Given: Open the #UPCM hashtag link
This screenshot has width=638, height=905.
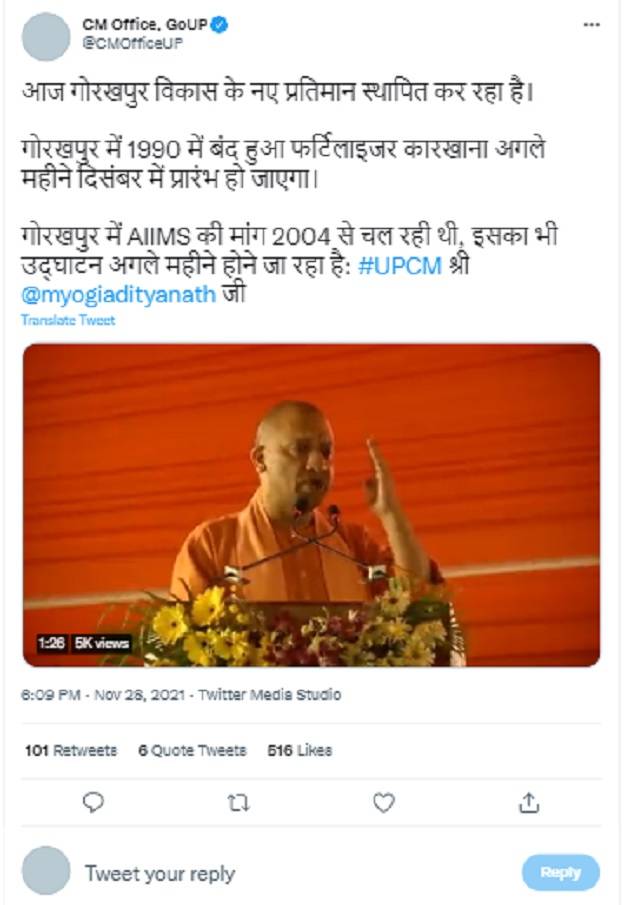Looking at the screenshot, I should tap(400, 266).
